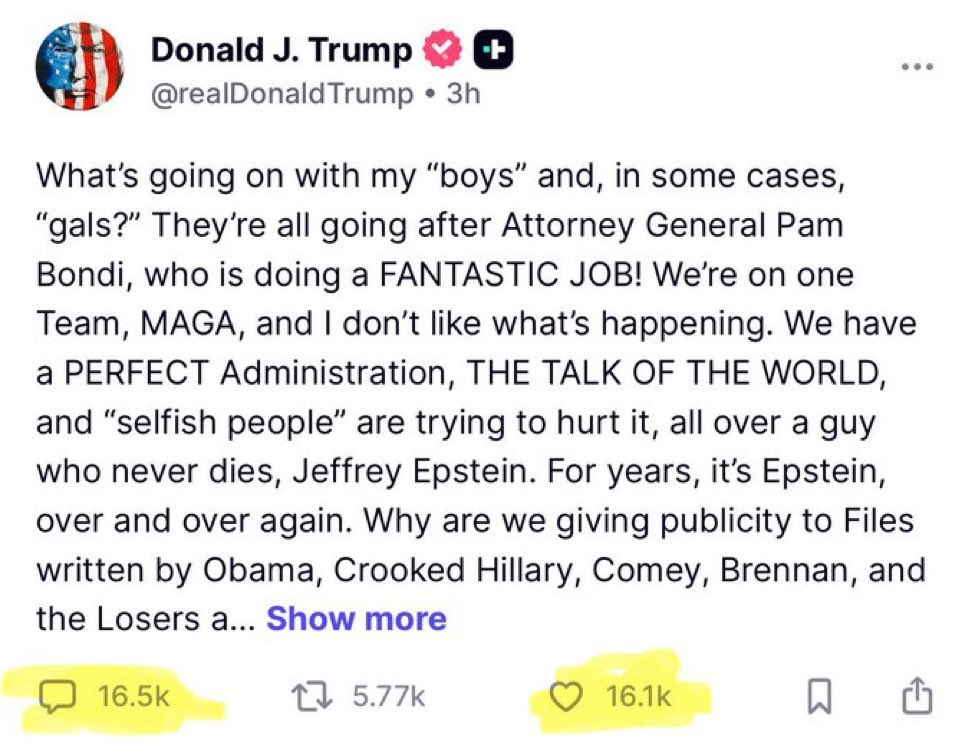Image resolution: width=974 pixels, height=755 pixels.
Task: Click the 16.1k likes count
Action: (x=638, y=696)
